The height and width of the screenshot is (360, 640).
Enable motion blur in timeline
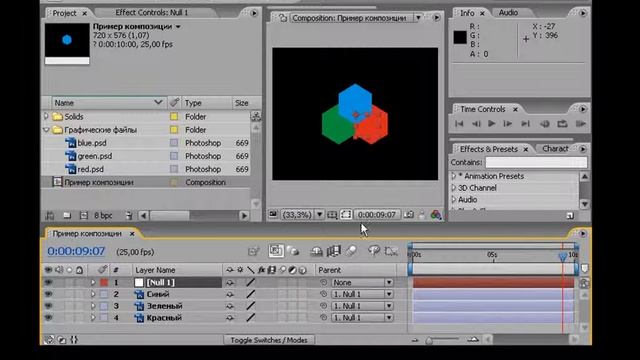[x=351, y=251]
